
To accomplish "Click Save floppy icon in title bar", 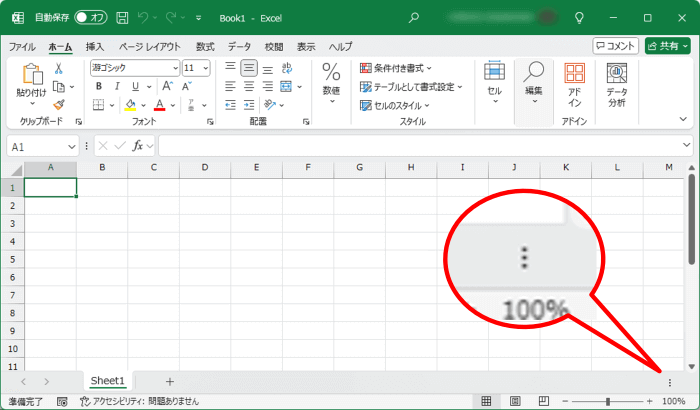I will 122,18.
